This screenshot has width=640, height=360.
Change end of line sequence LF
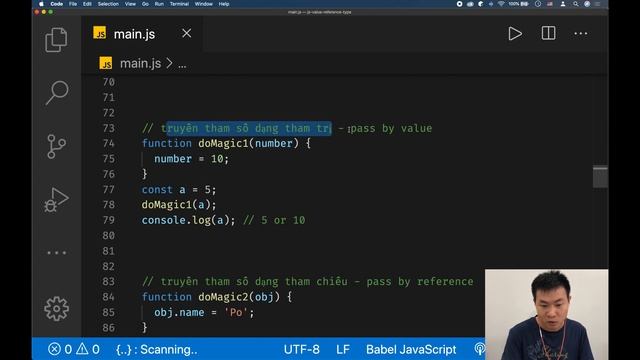click(343, 350)
